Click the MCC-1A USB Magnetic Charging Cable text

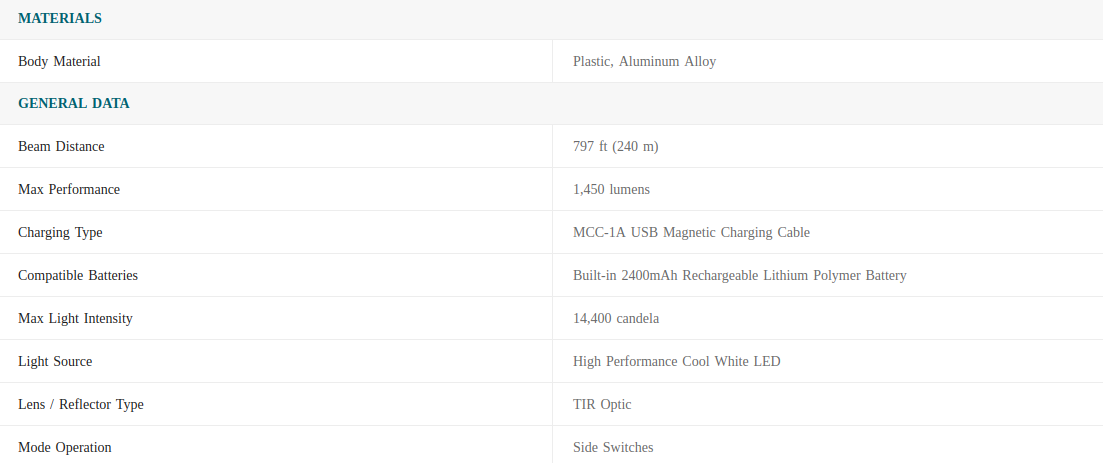[x=691, y=232]
